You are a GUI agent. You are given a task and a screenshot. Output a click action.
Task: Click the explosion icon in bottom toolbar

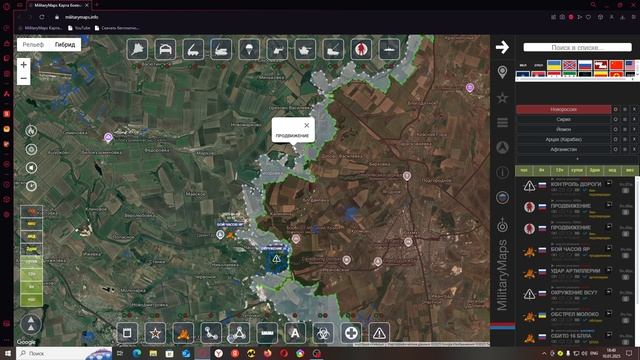click(183, 333)
